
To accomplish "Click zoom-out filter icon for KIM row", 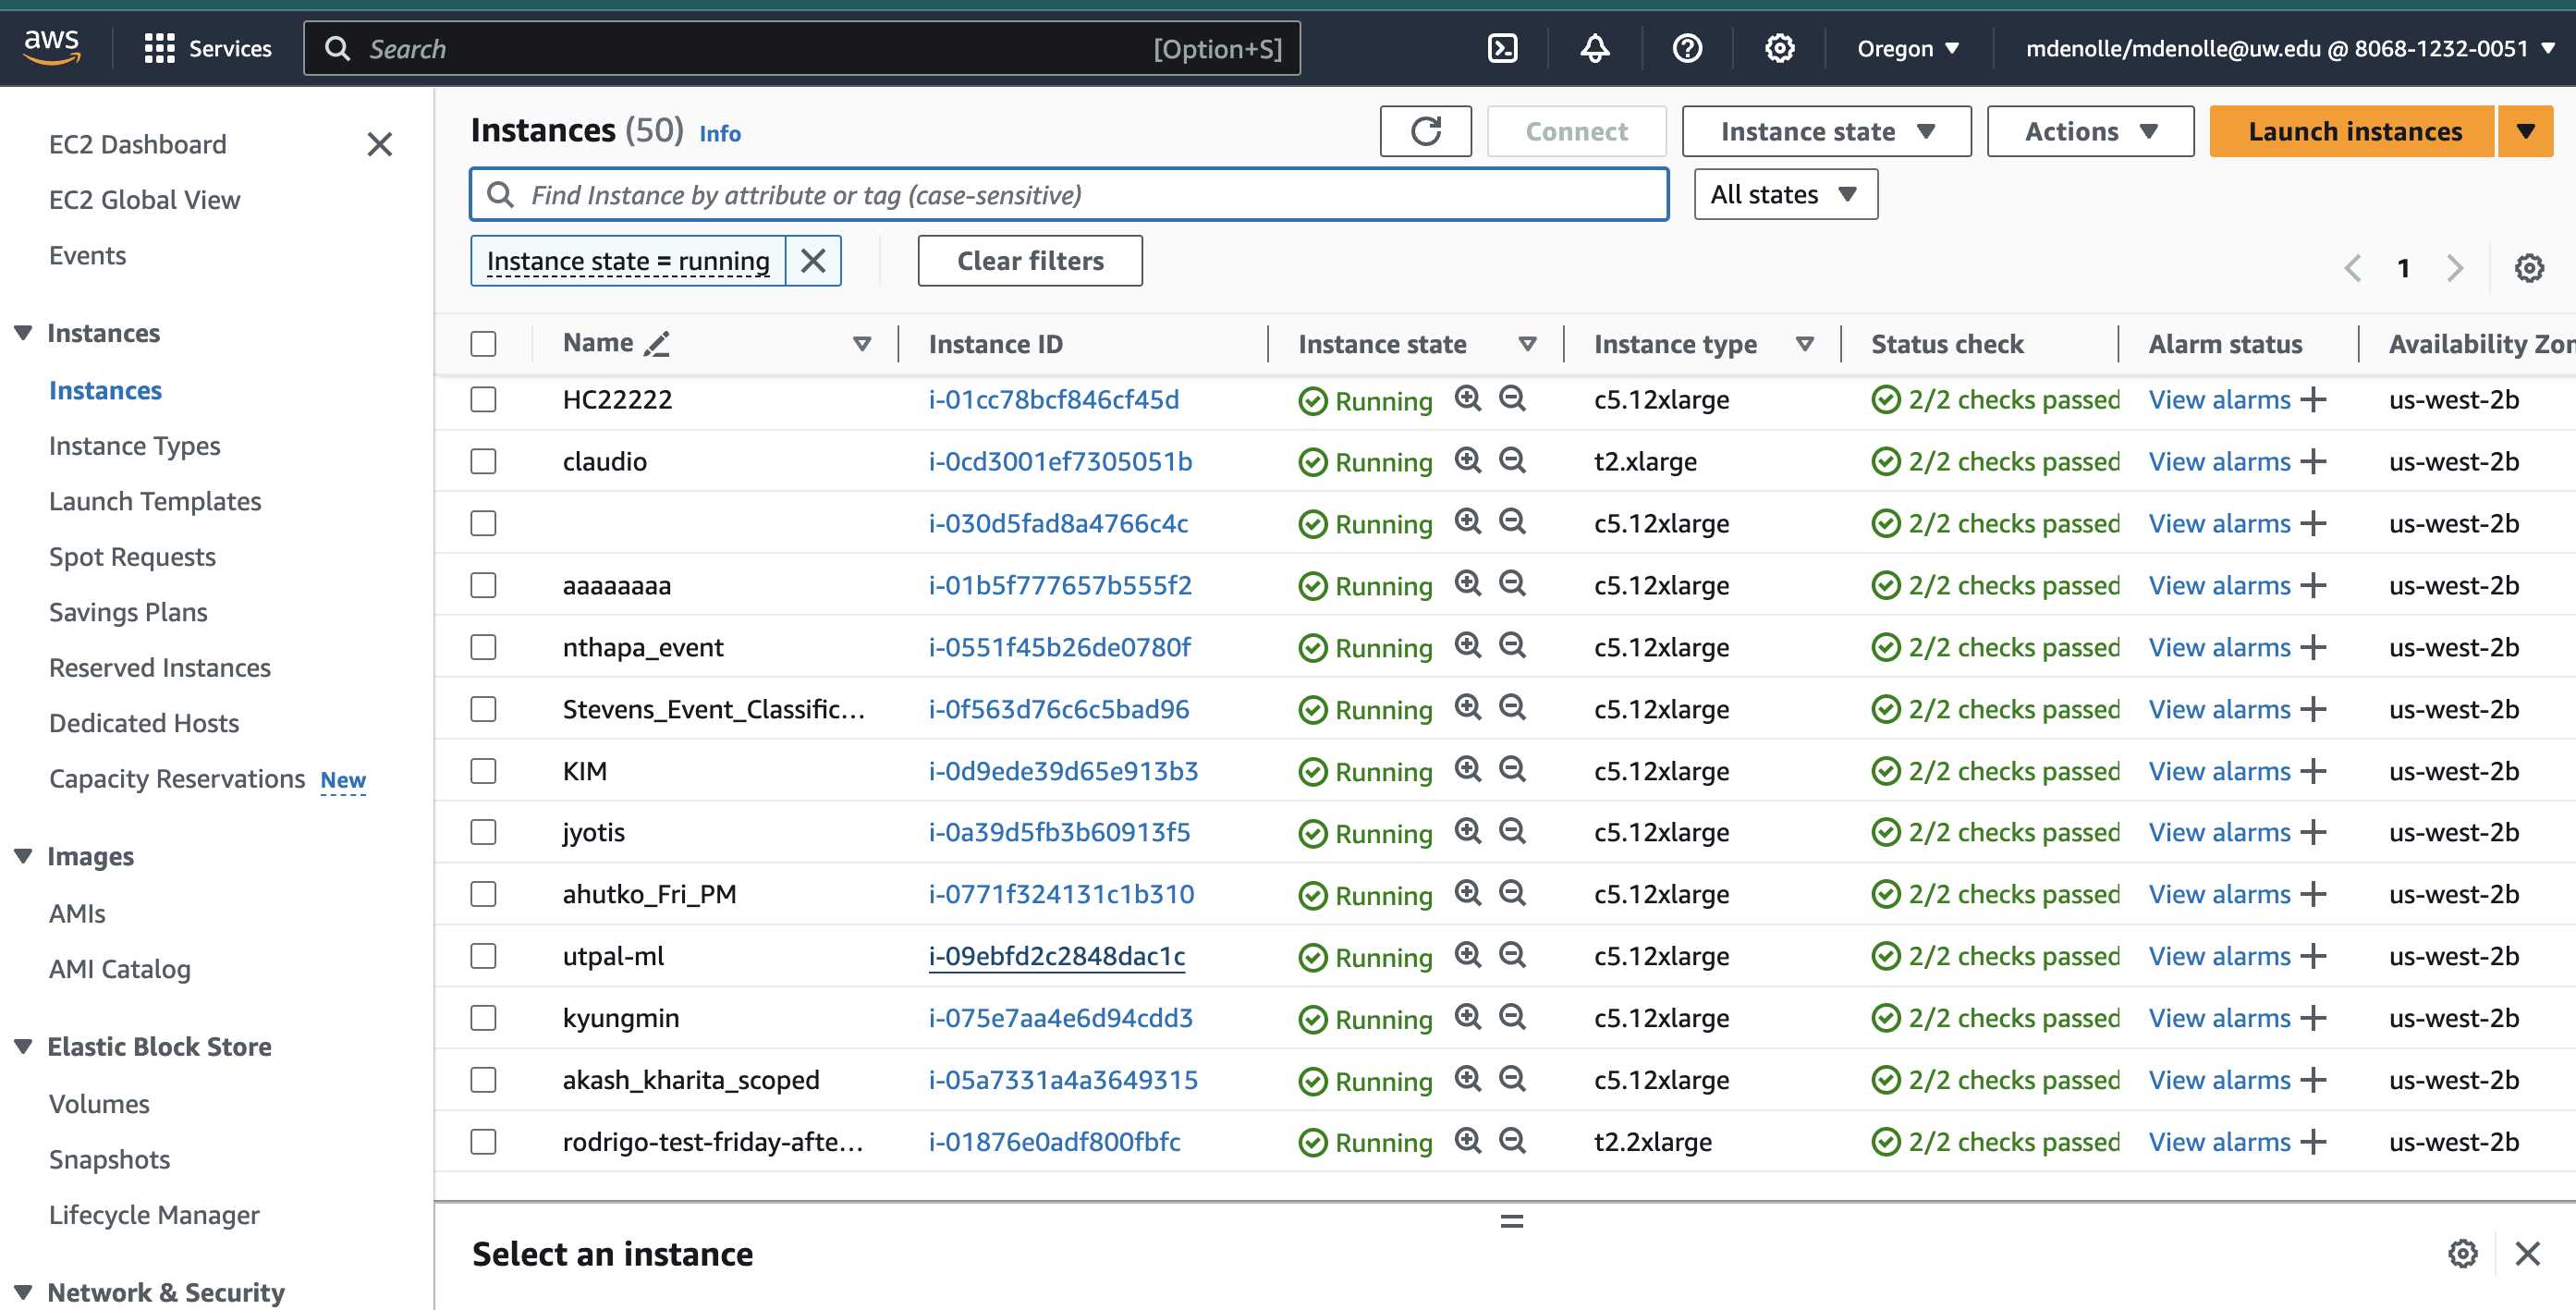I will (1512, 769).
